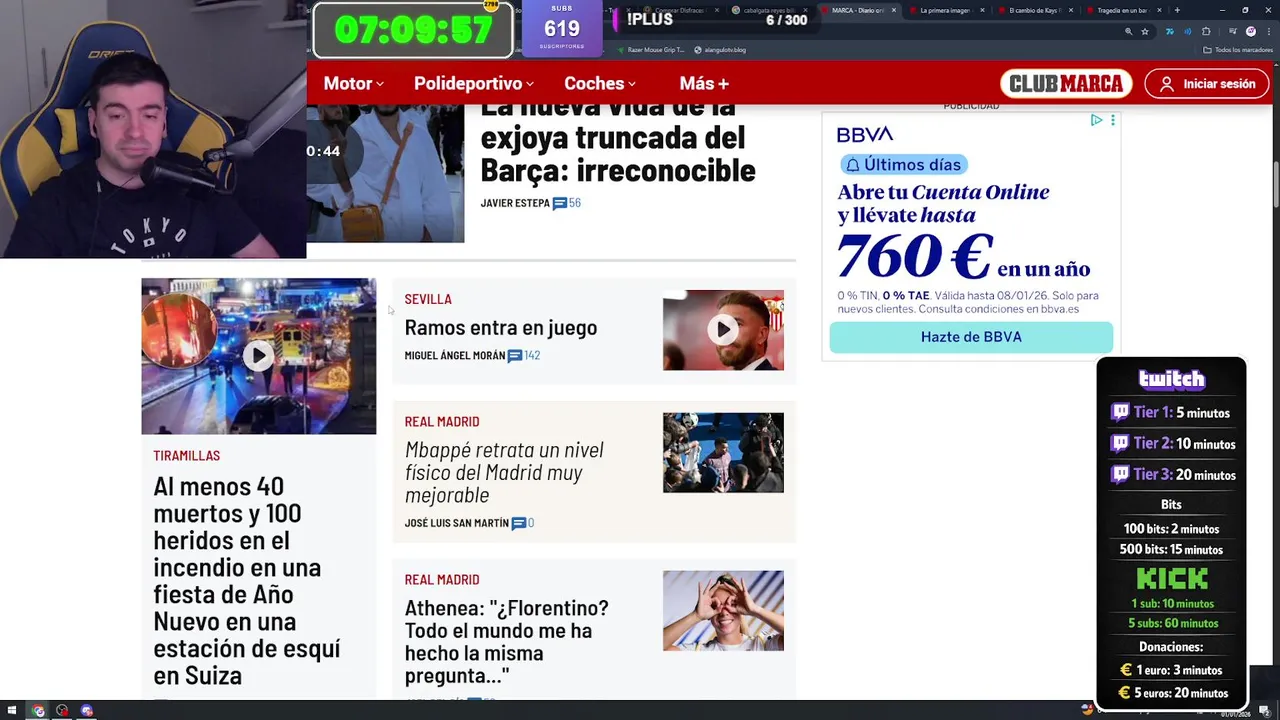1280x720 pixels.
Task: Open the alangulotv.blog bookmark
Action: (x=720, y=49)
